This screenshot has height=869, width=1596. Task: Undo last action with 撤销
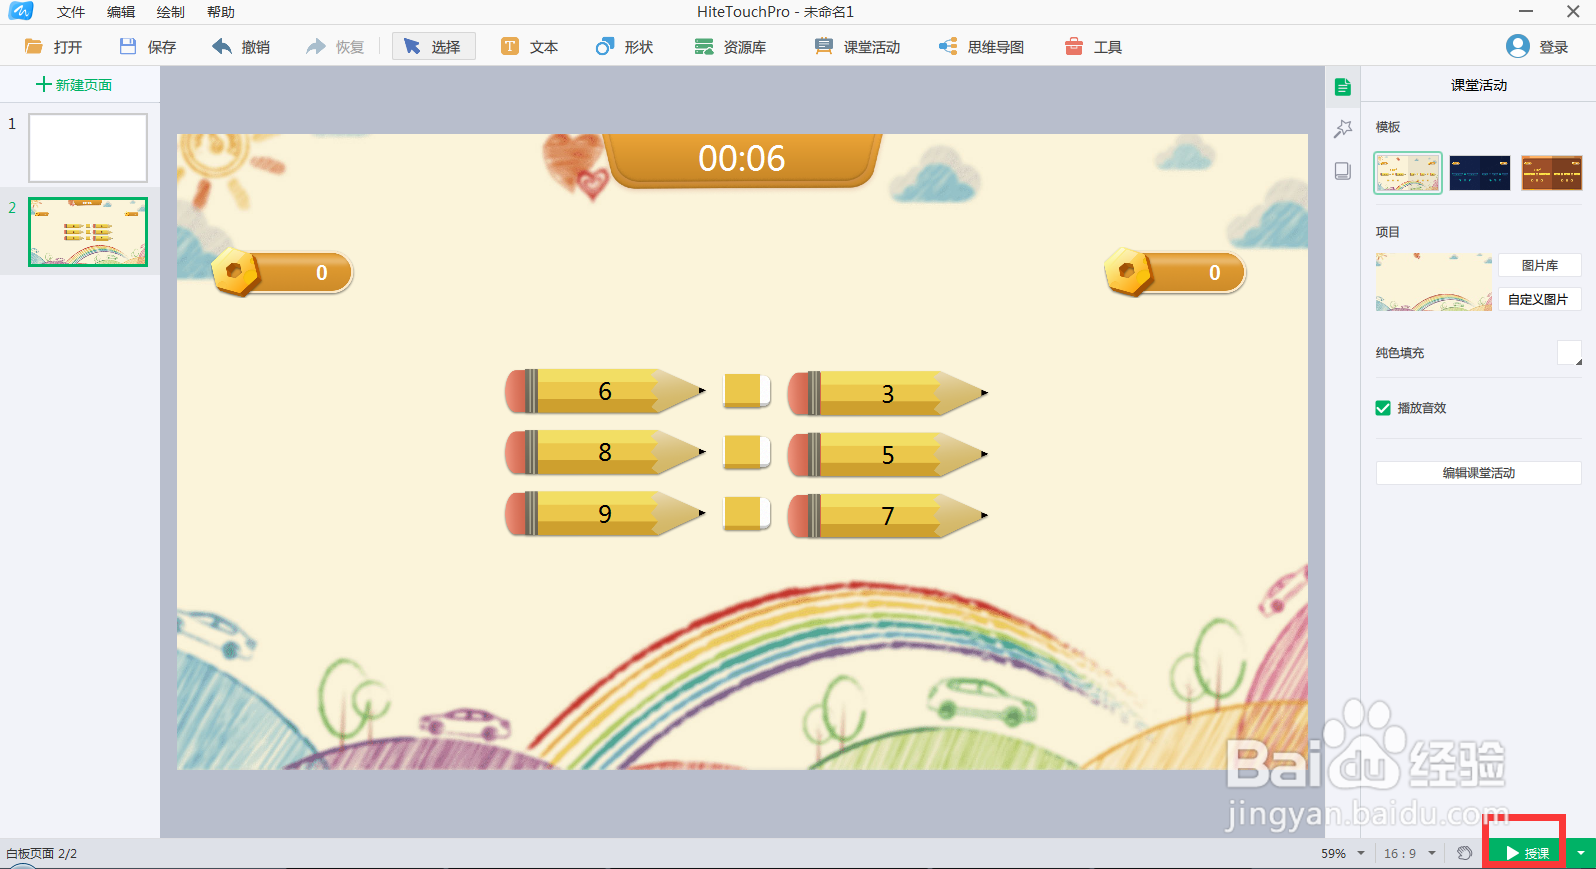pyautogui.click(x=241, y=47)
